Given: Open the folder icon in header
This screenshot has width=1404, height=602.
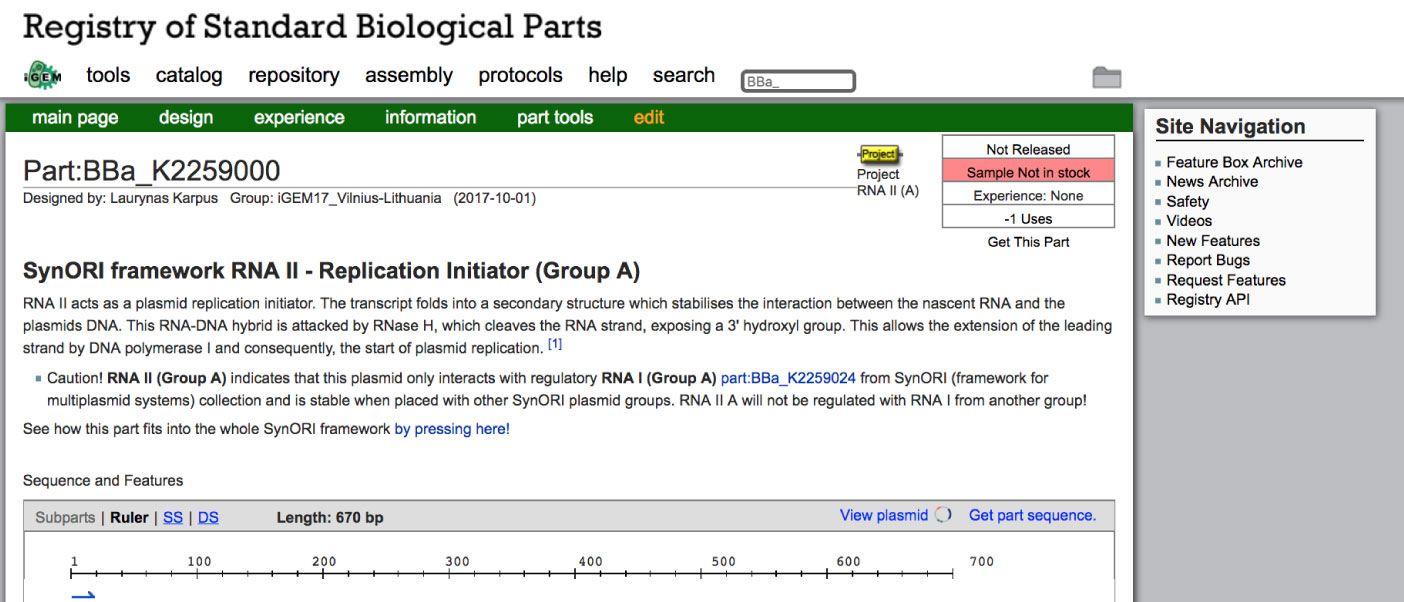Looking at the screenshot, I should tap(1106, 78).
